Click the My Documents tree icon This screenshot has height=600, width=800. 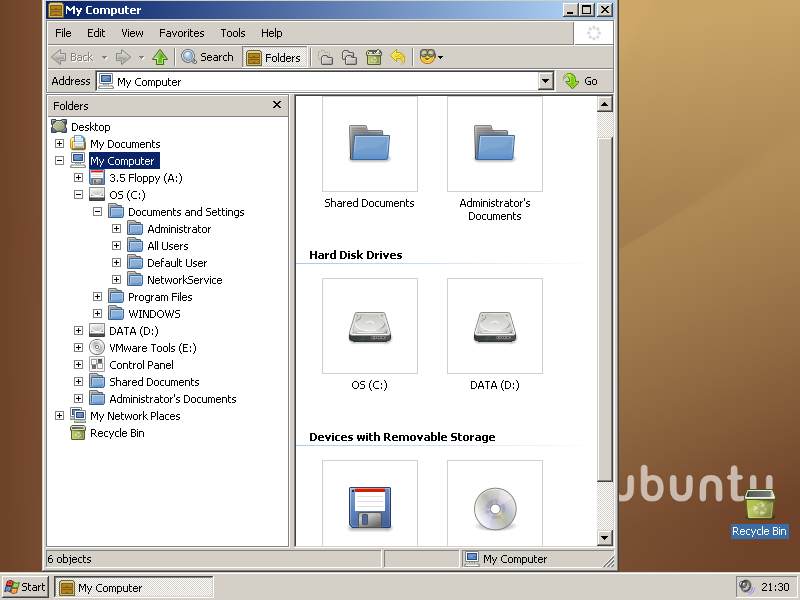[78, 143]
